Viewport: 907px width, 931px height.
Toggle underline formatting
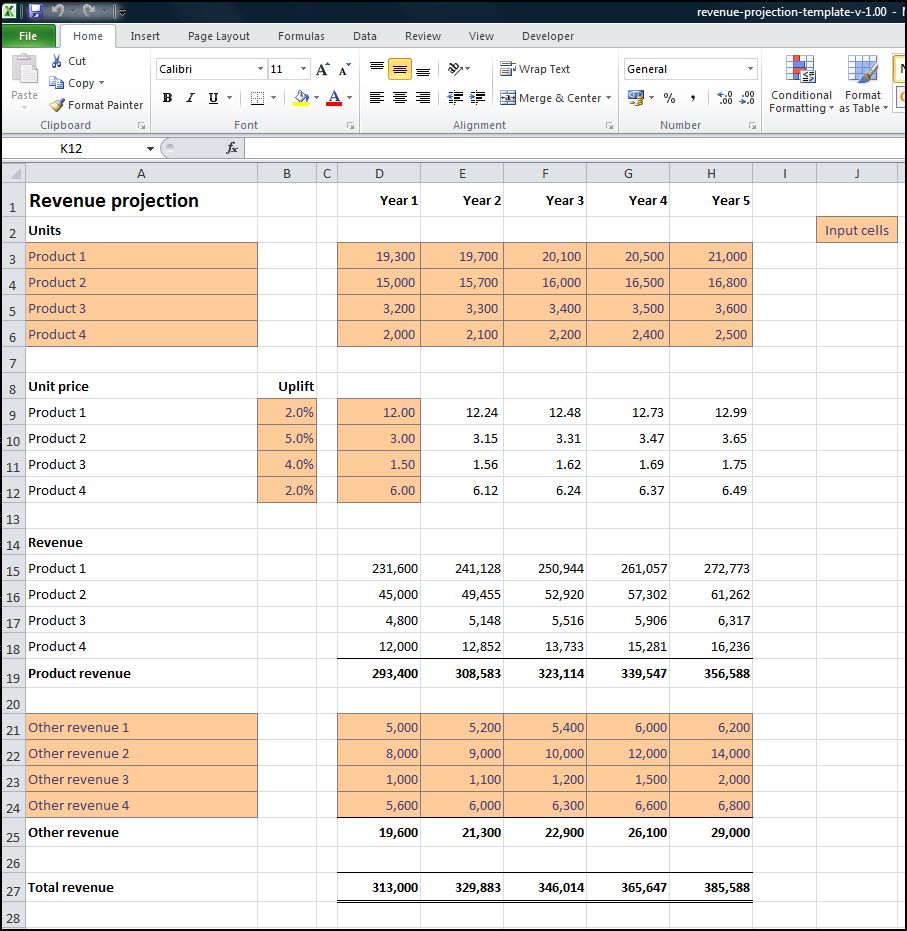[x=213, y=99]
